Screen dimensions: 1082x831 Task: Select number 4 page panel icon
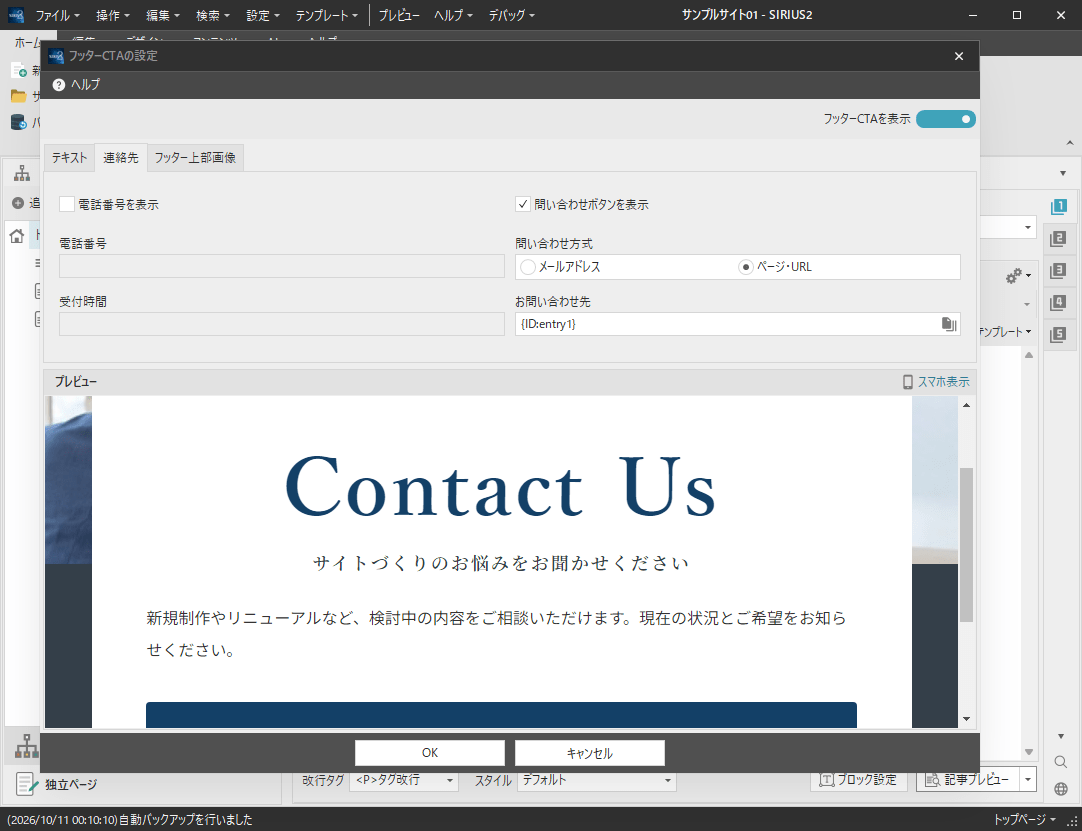coord(1059,302)
